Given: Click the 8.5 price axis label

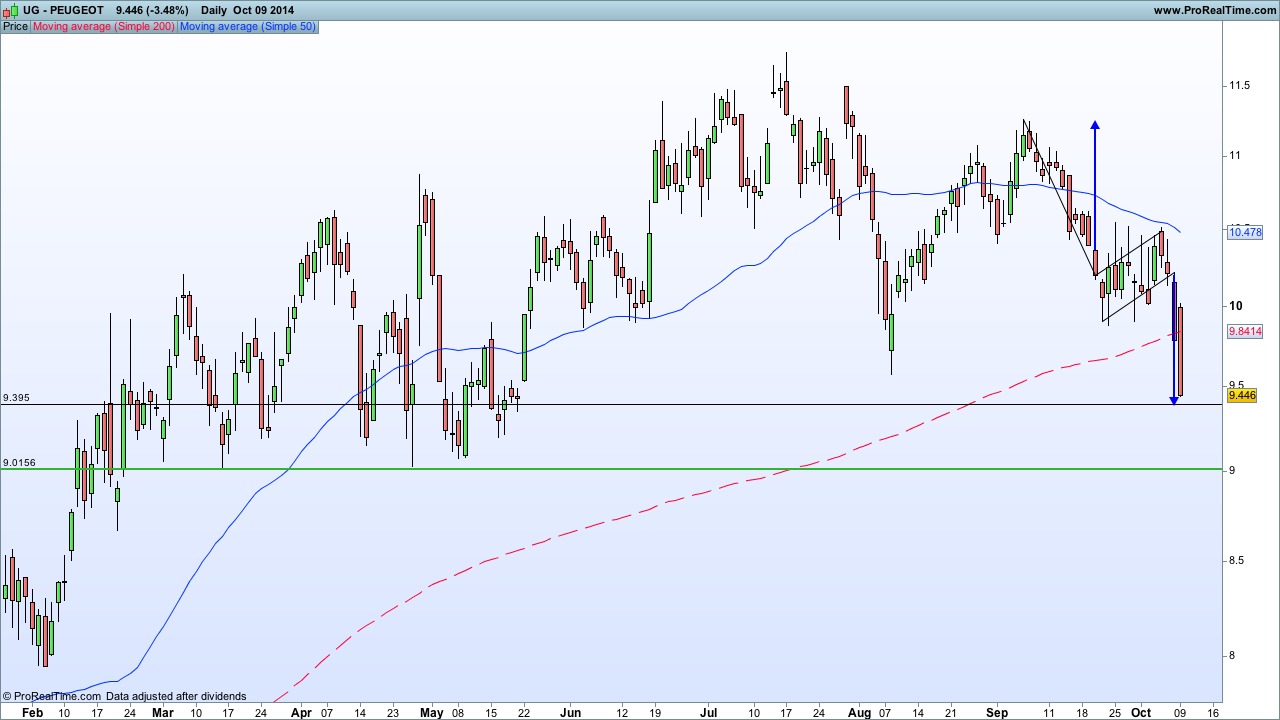Looking at the screenshot, I should (1237, 560).
